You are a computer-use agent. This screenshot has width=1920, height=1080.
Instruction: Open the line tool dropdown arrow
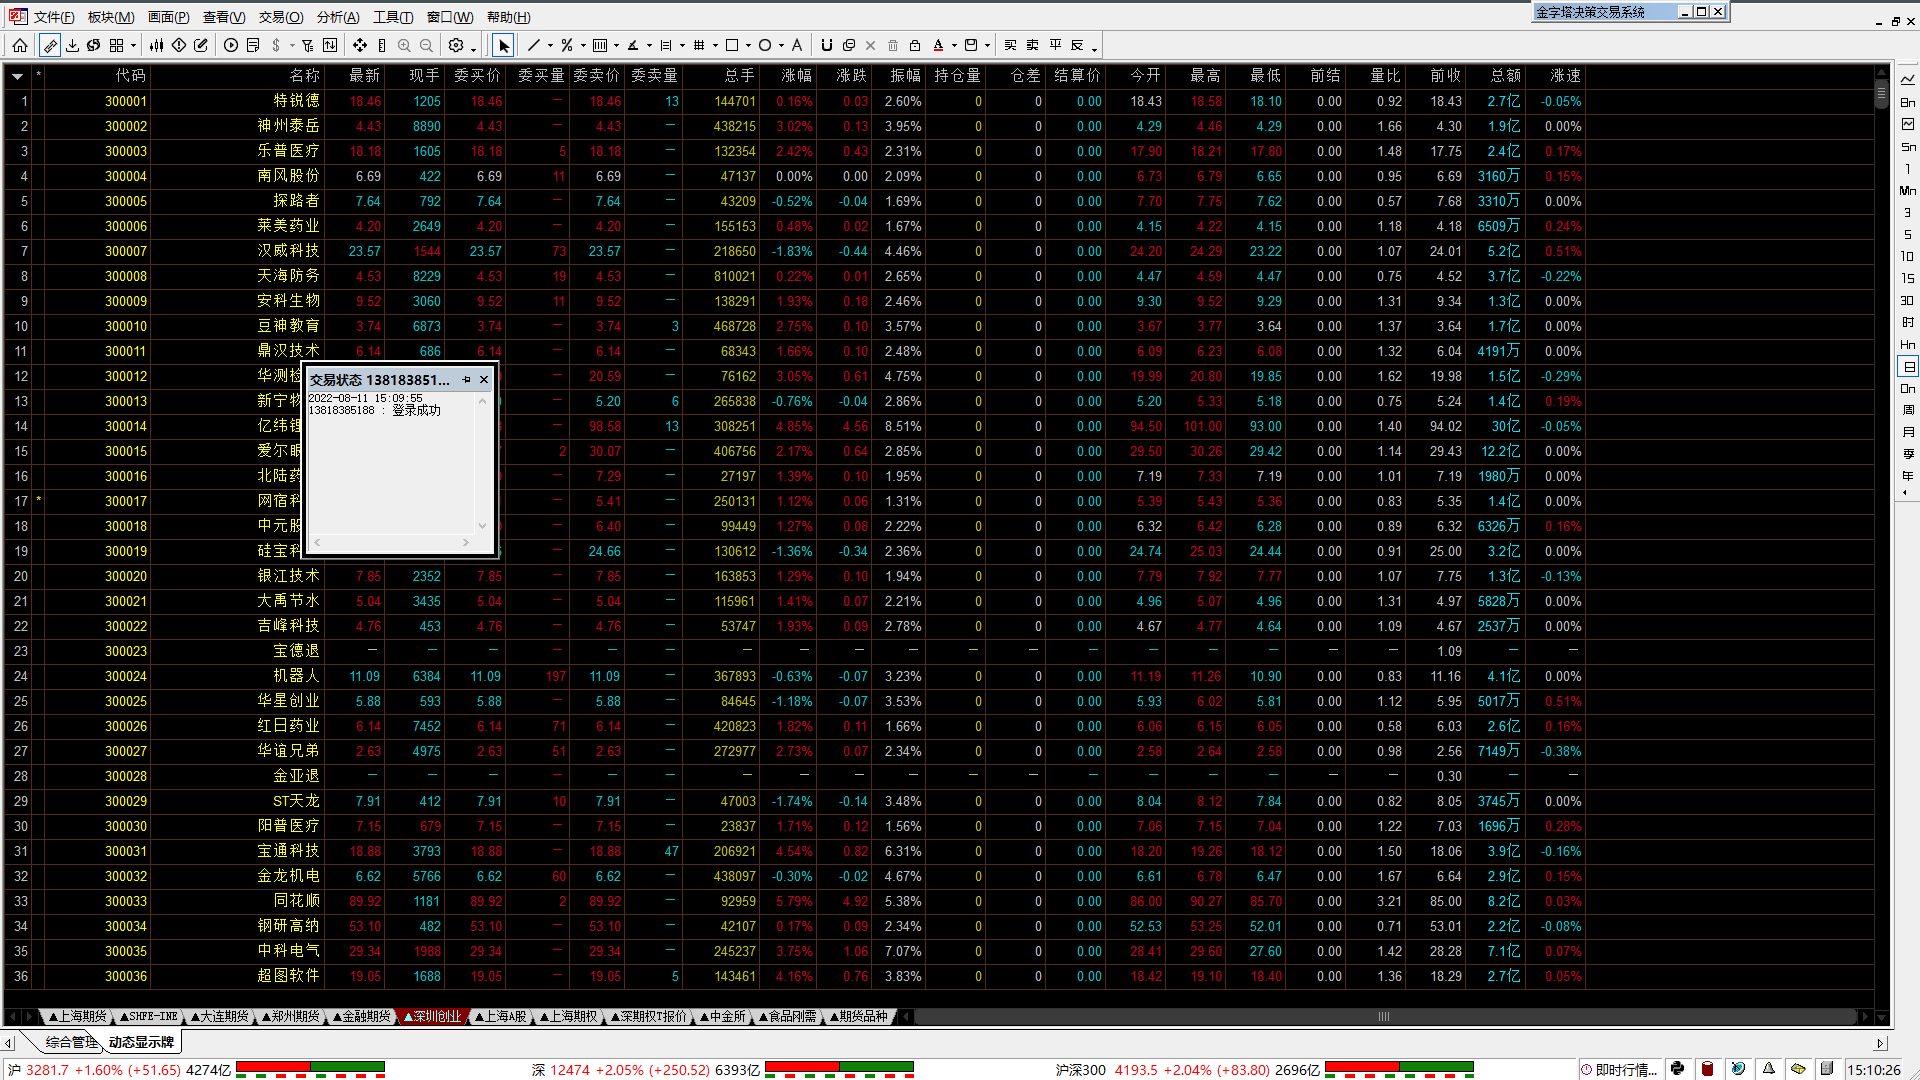pos(550,46)
